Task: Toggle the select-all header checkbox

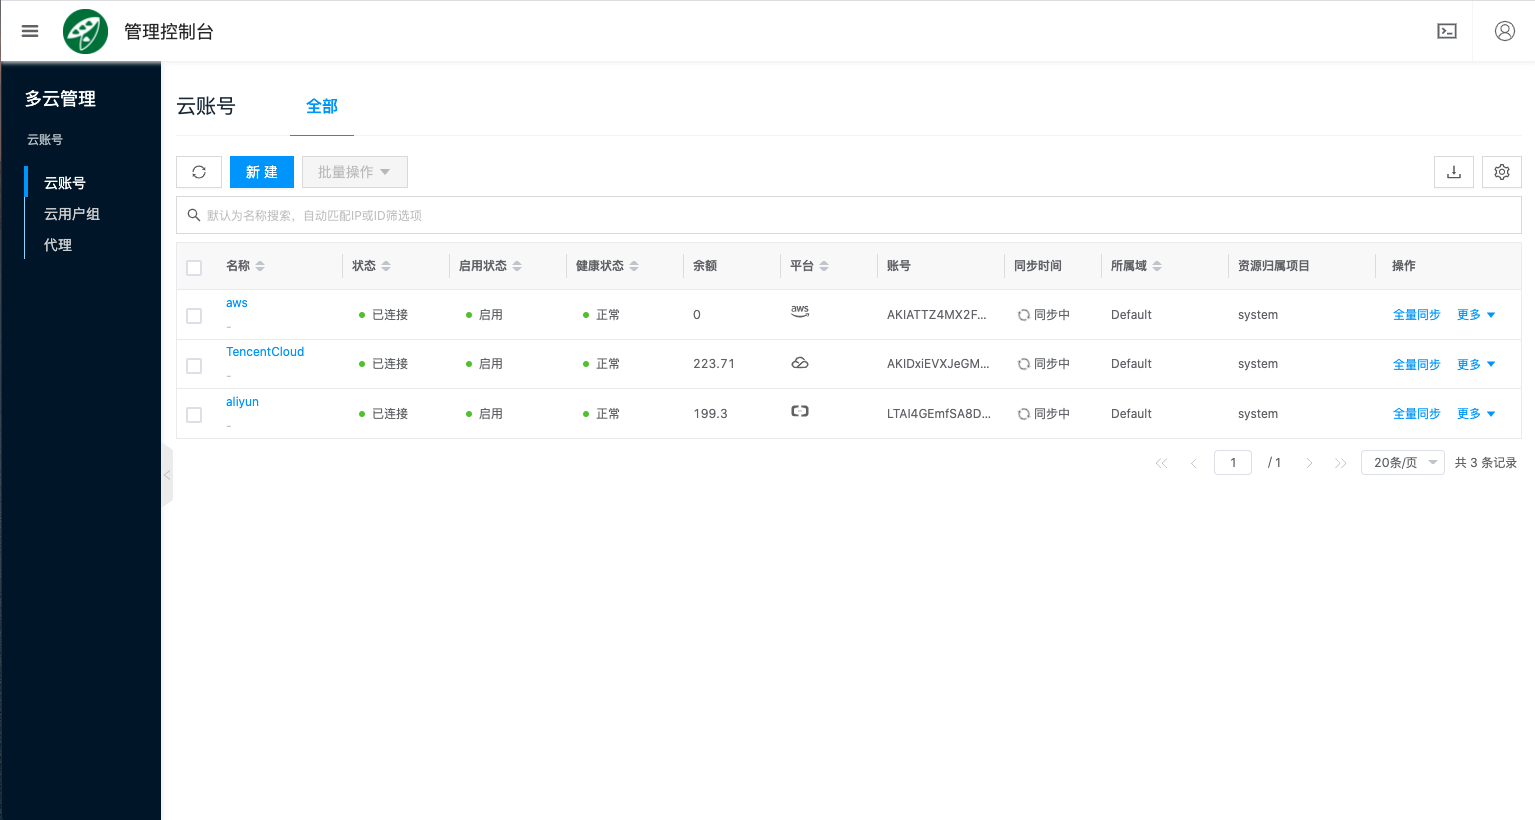Action: 194,267
